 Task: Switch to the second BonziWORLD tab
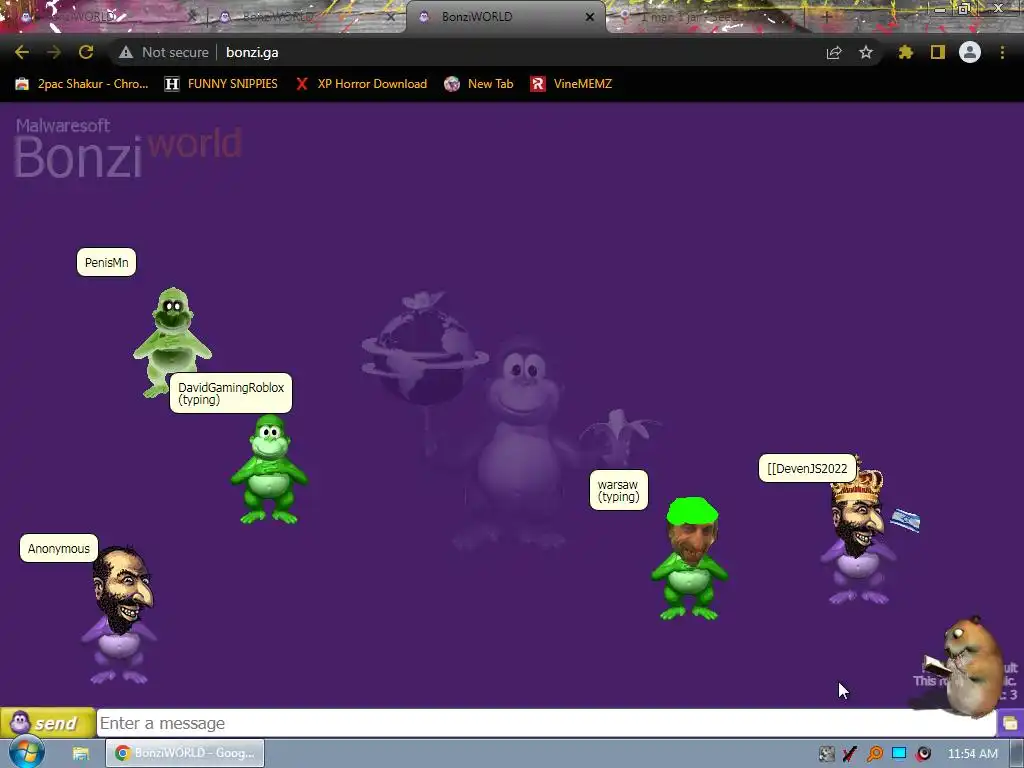(x=306, y=17)
